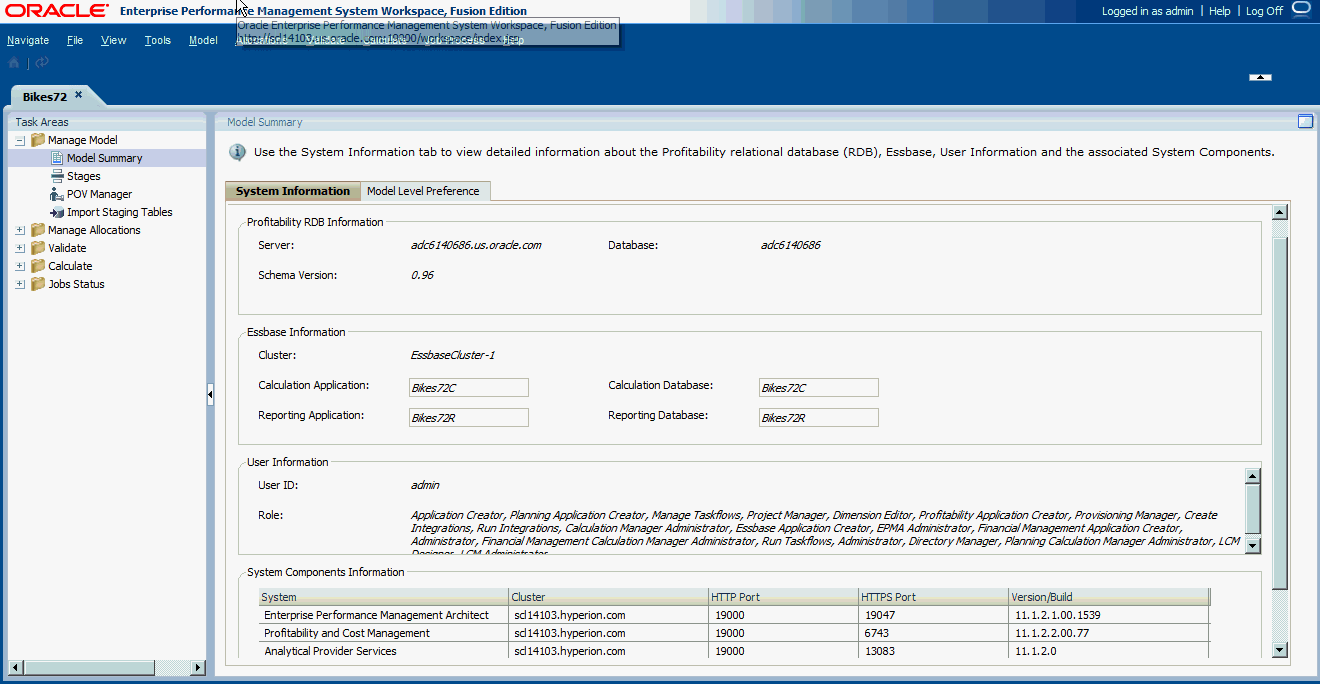Image resolution: width=1320 pixels, height=684 pixels.
Task: Open the Model Summary page icon
Action: 57,158
